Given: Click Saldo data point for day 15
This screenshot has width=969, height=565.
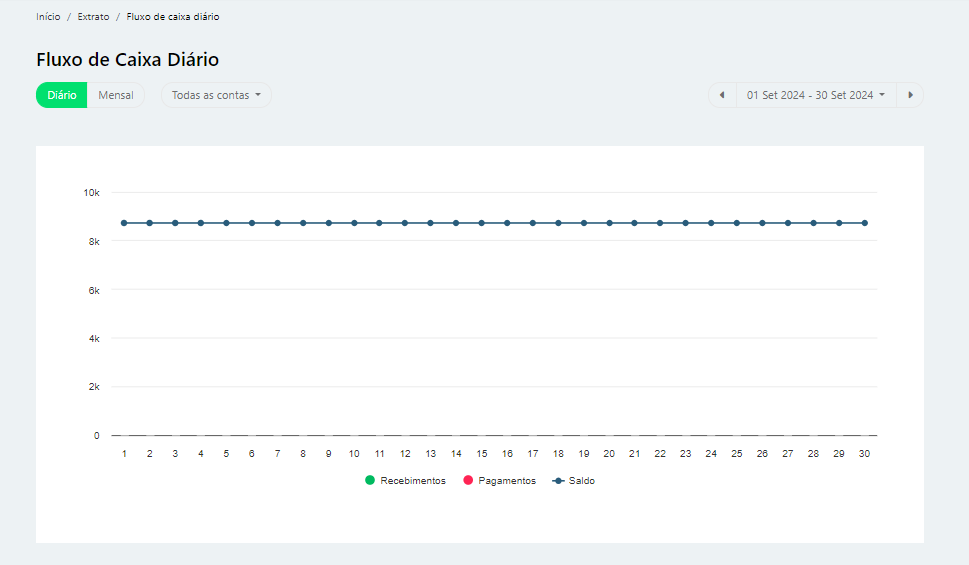Looking at the screenshot, I should click(482, 223).
